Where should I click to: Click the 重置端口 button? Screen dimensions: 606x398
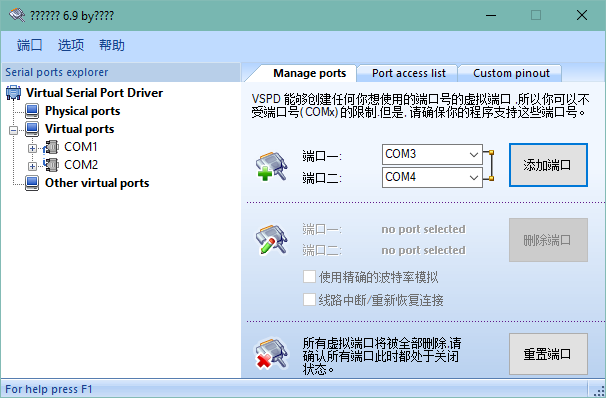coord(548,354)
